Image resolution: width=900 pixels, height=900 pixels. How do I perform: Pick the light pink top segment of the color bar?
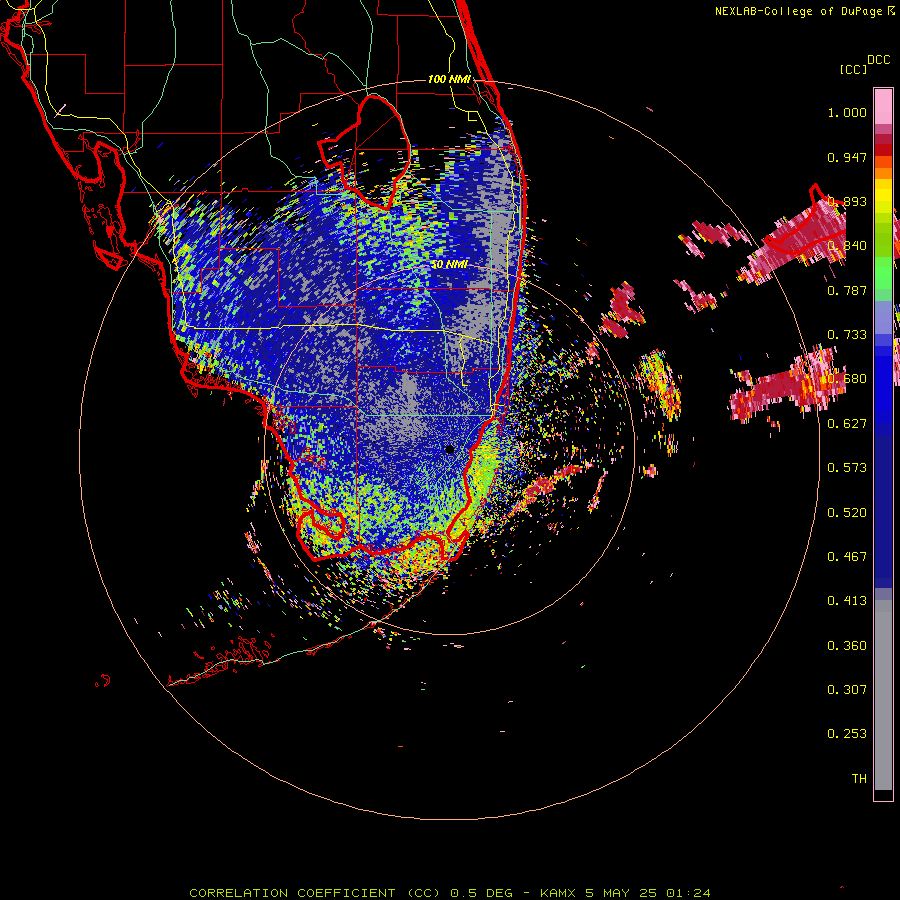coord(883,106)
